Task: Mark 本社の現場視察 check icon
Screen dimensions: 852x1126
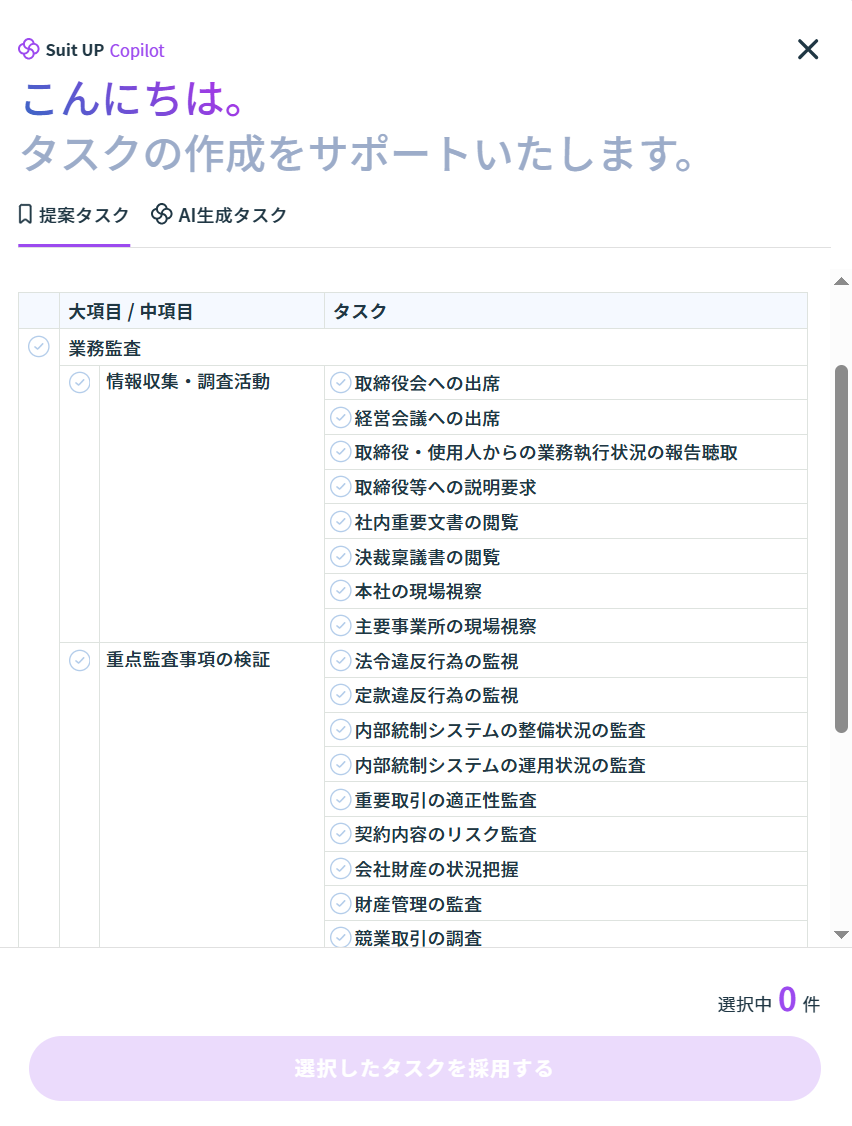Action: [341, 591]
